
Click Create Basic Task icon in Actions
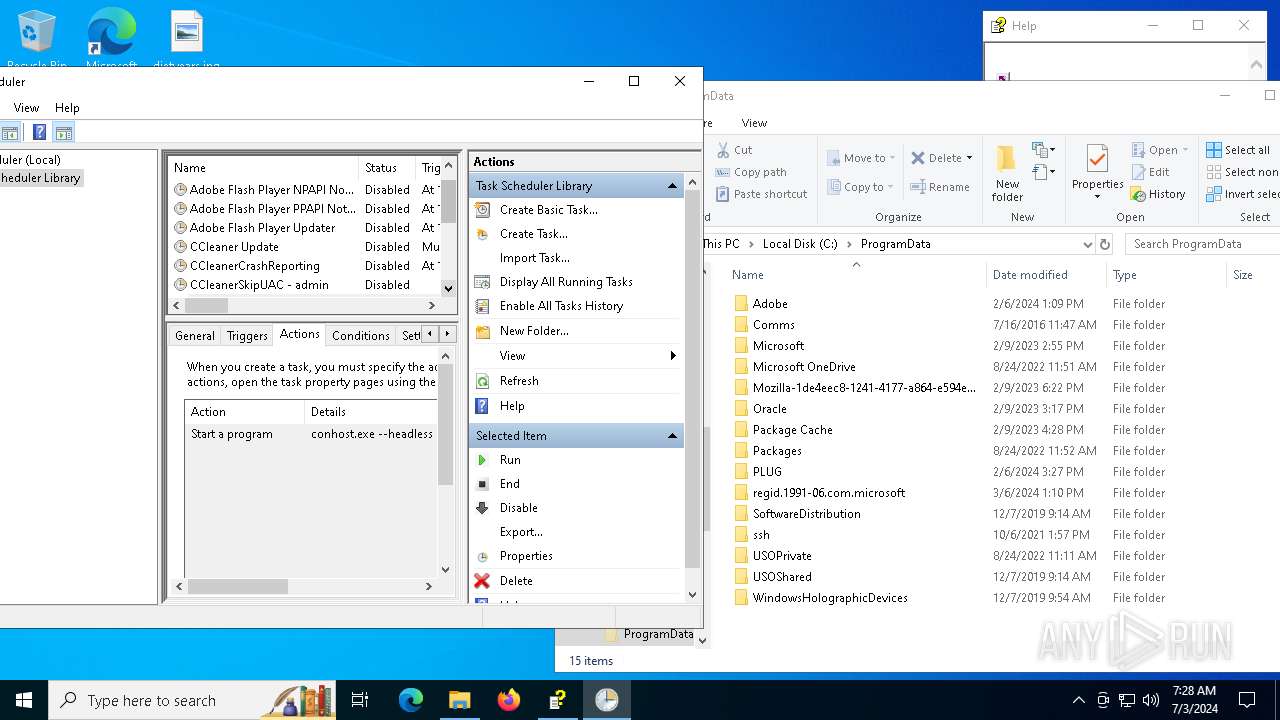(x=482, y=210)
